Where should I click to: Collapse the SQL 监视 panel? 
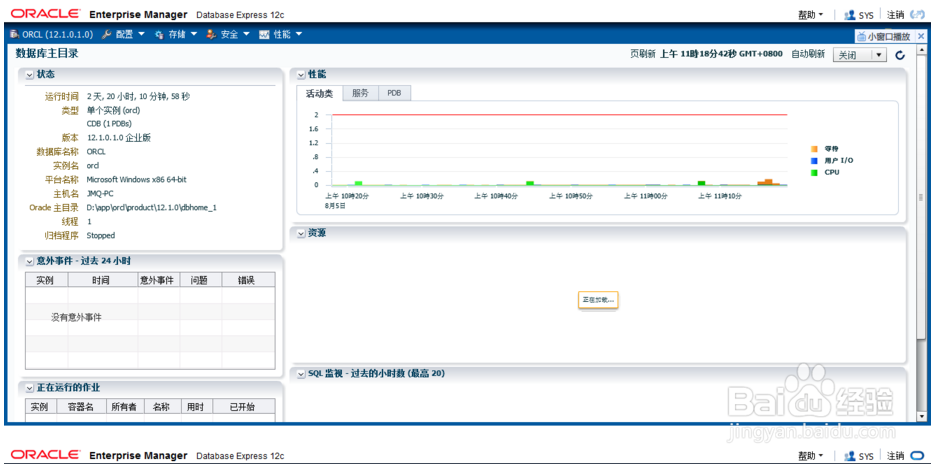pyautogui.click(x=301, y=374)
